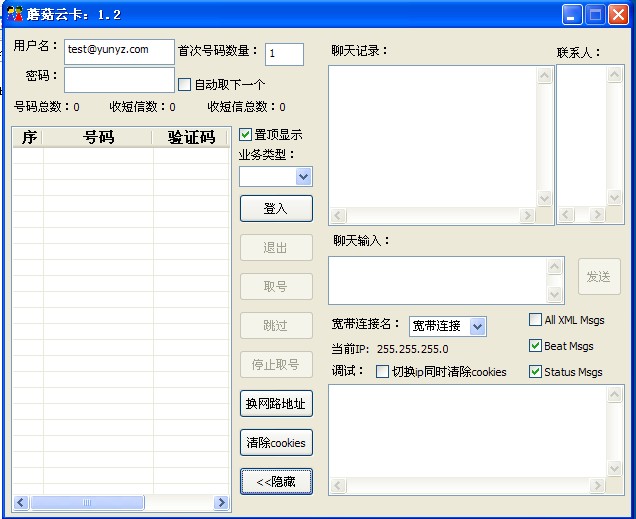Focus the 密码 input field

[x=119, y=80]
